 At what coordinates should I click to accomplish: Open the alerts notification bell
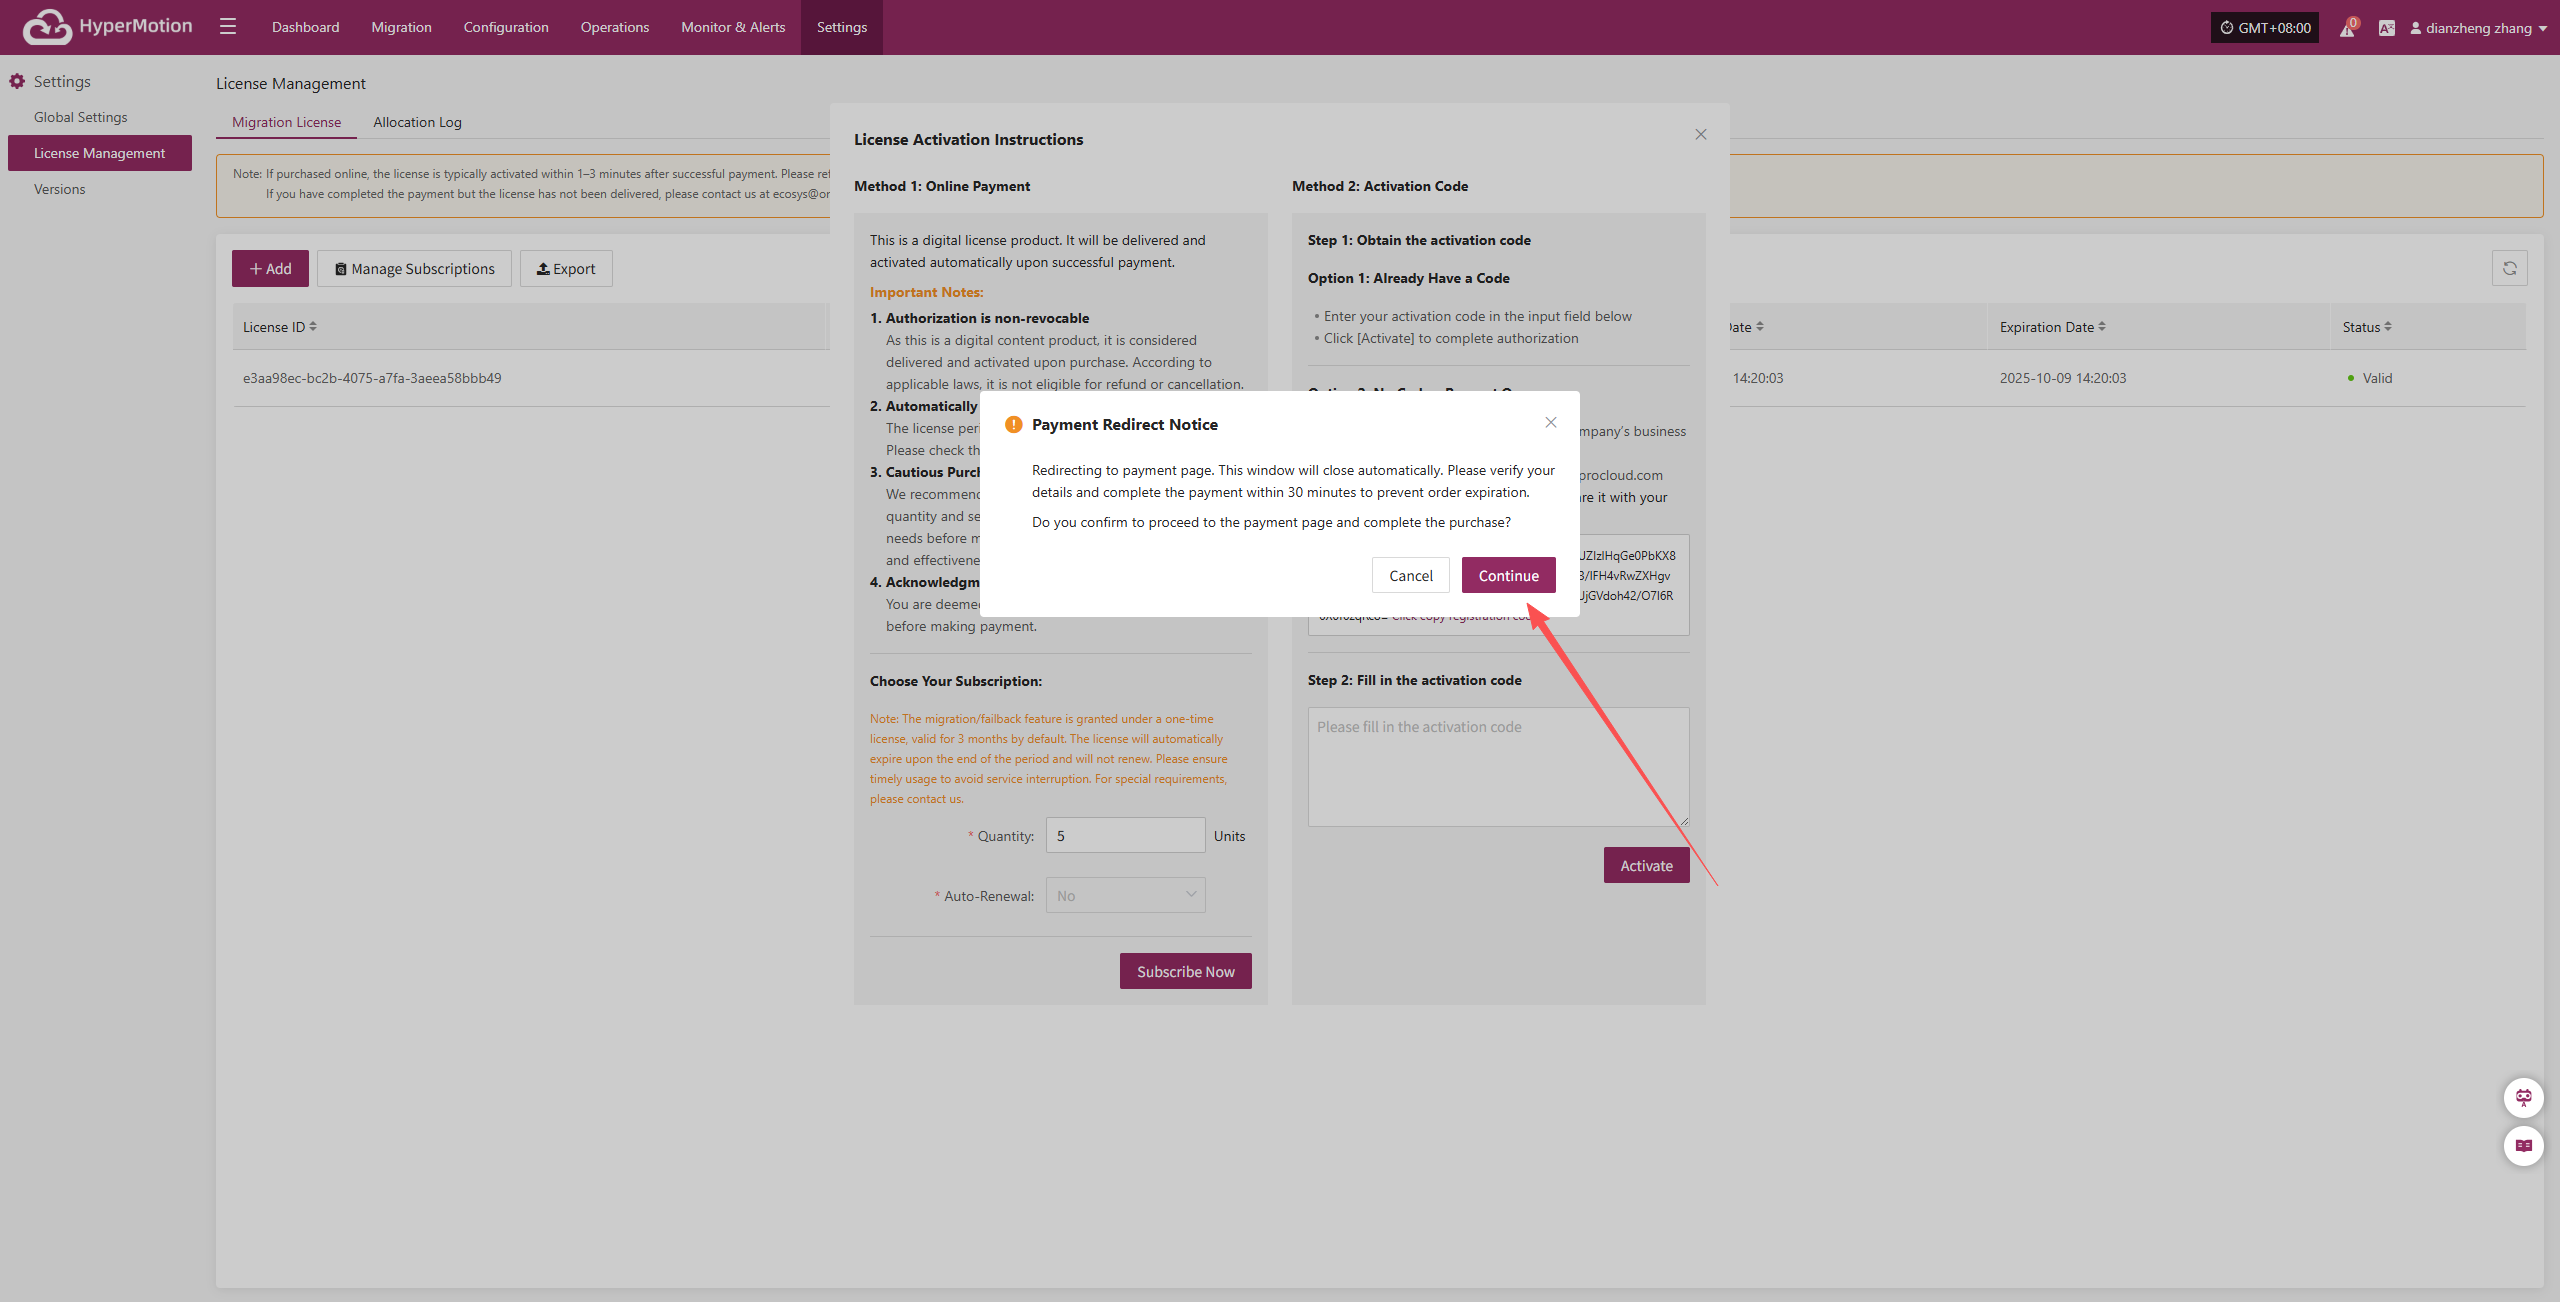(2347, 28)
